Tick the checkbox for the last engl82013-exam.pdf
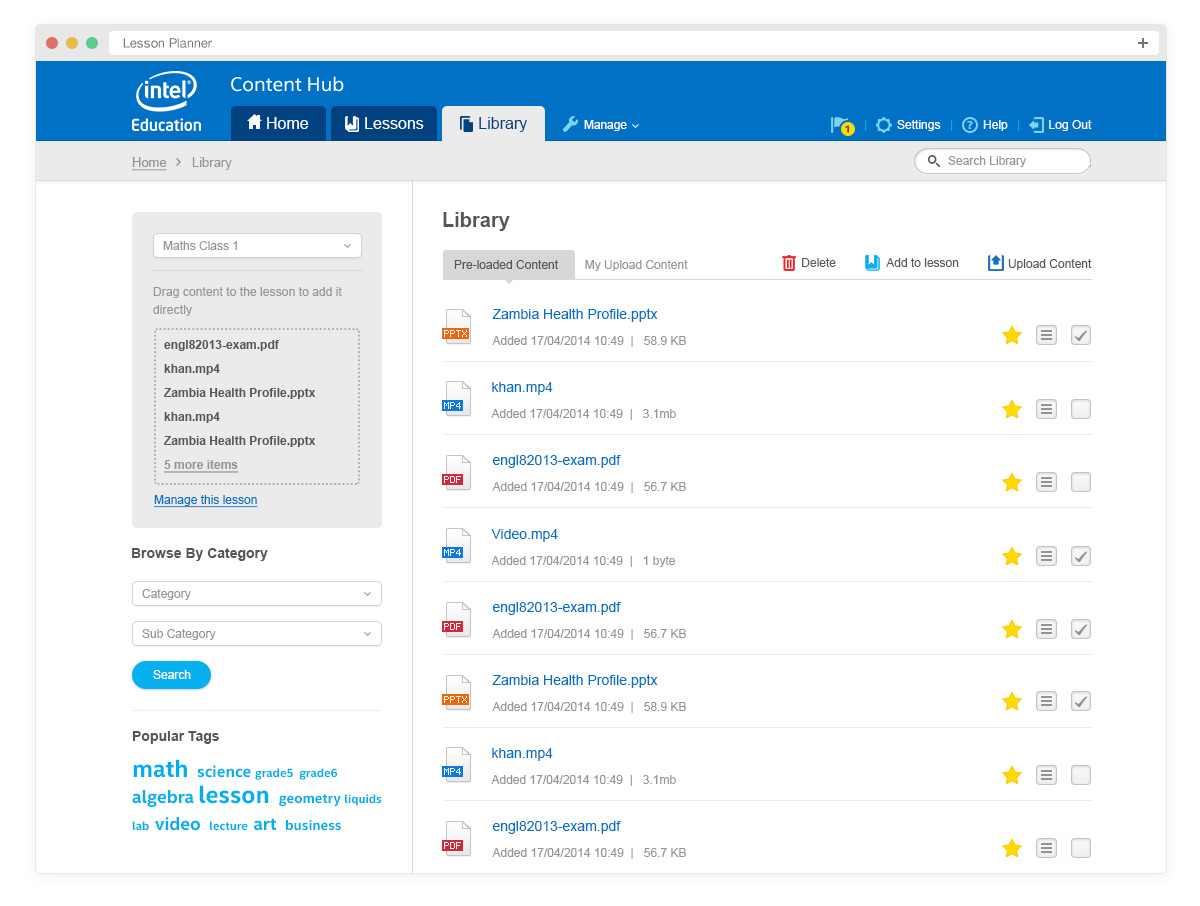The height and width of the screenshot is (906, 1200). click(1080, 847)
